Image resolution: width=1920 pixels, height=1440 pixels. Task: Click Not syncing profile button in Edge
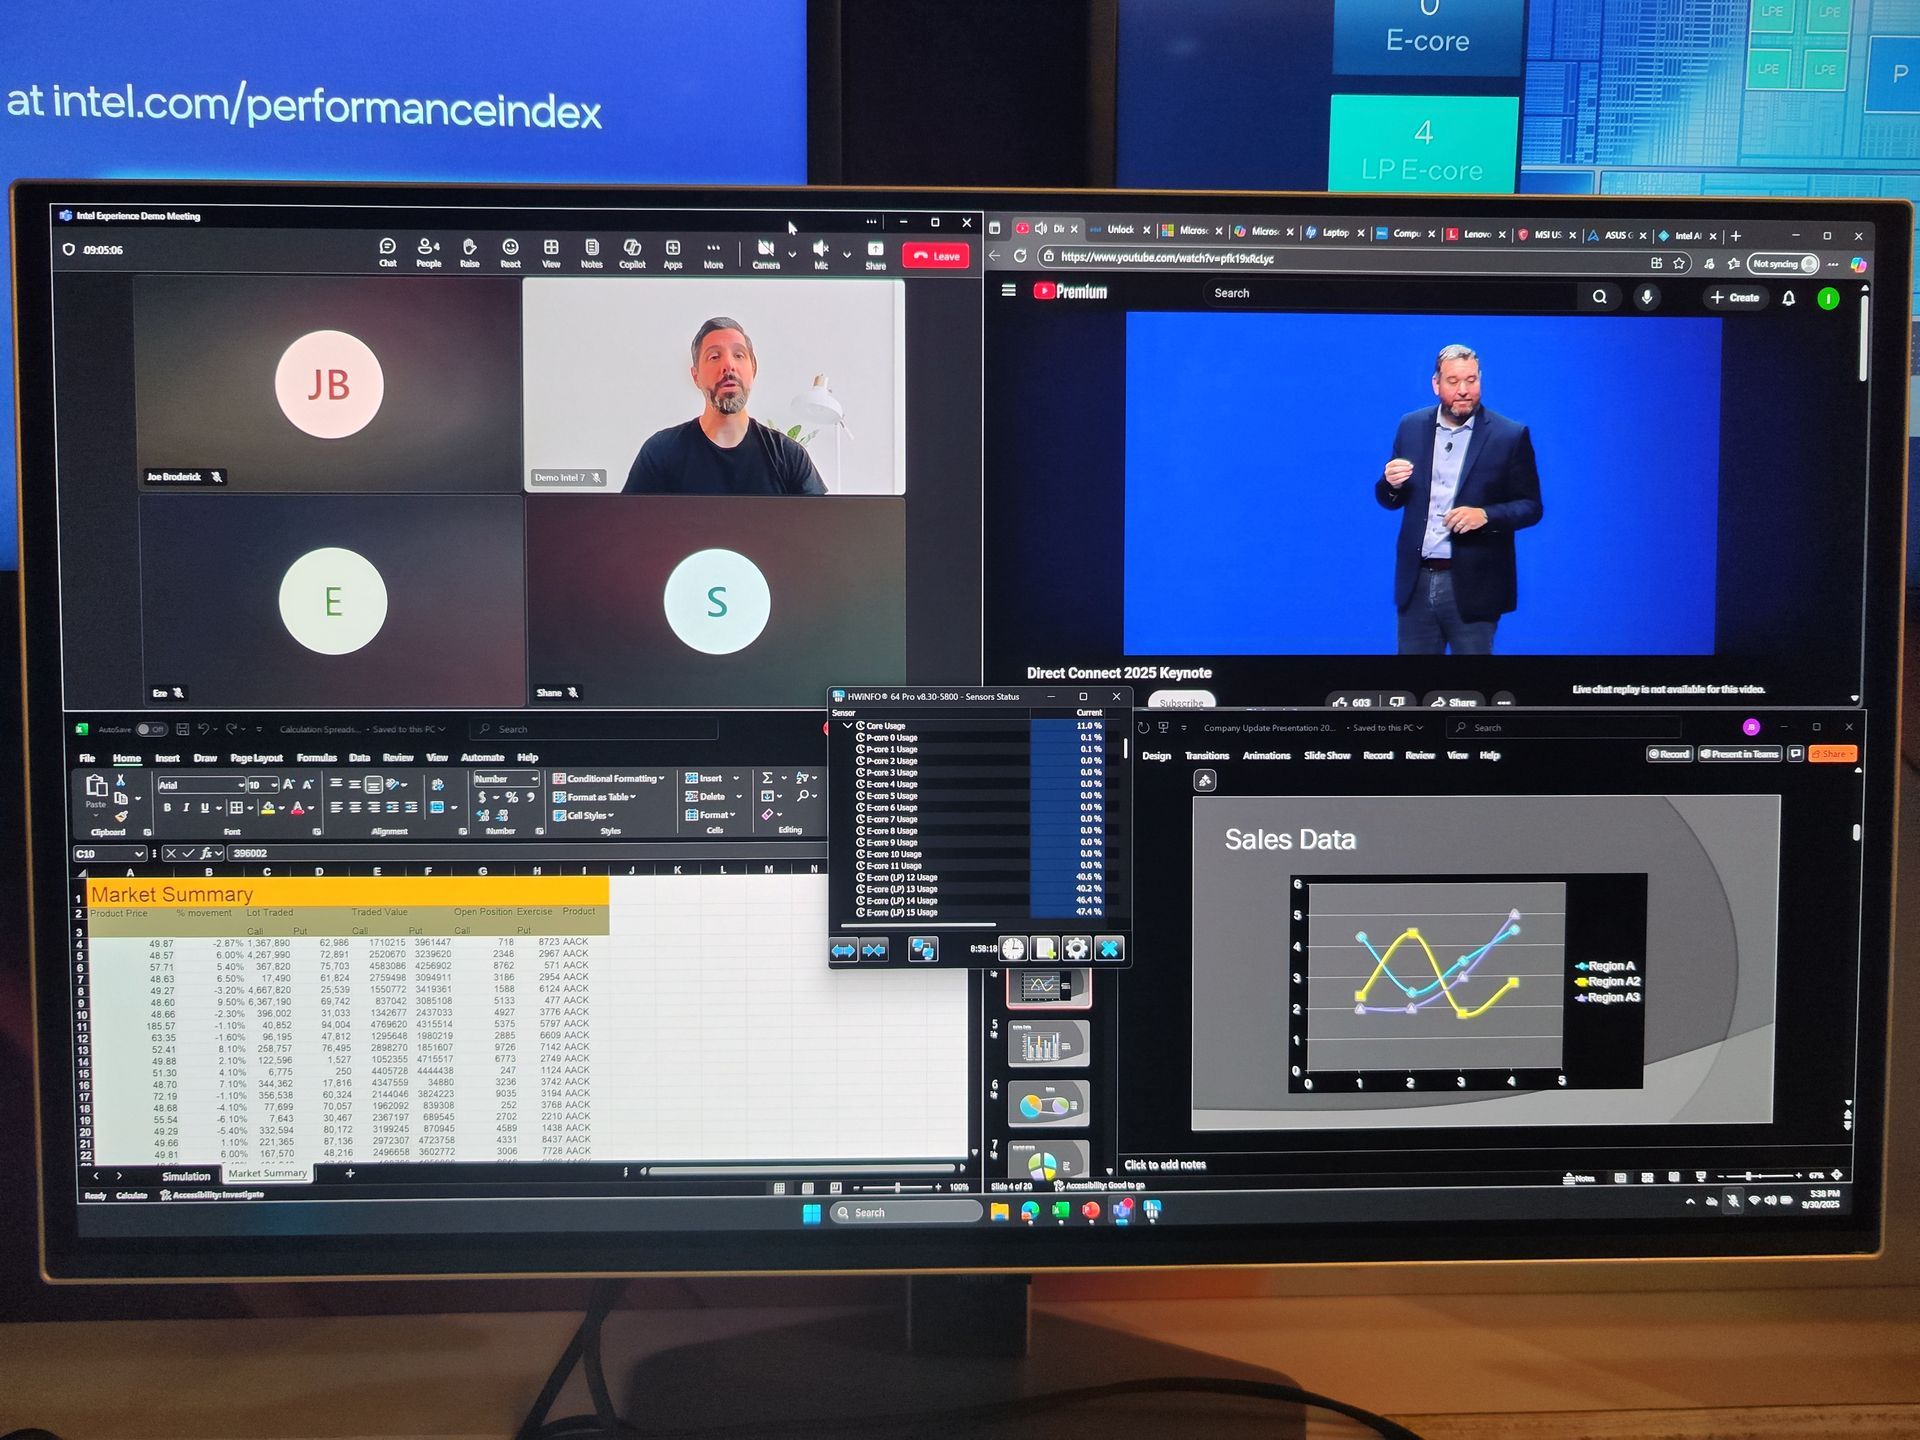click(1784, 264)
